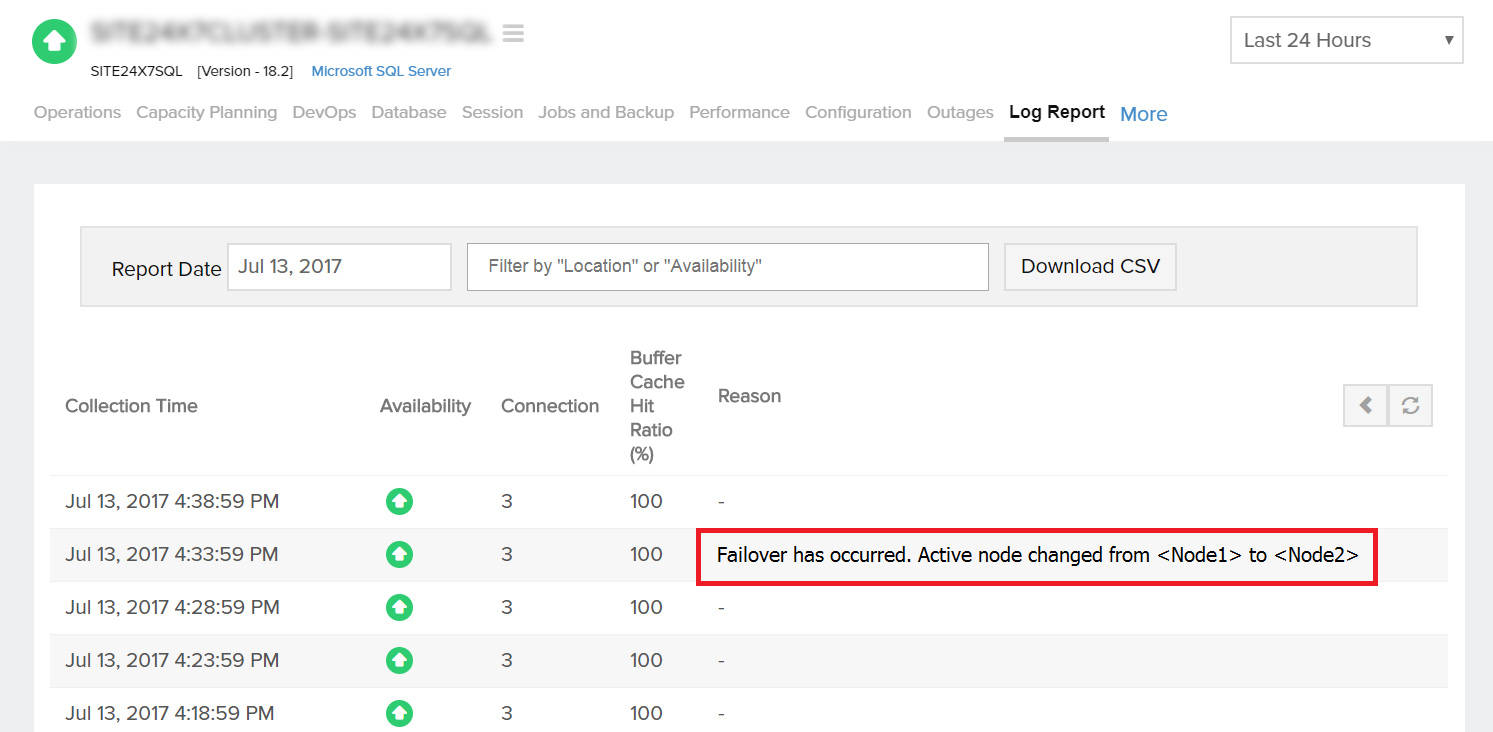Click the availability icon for 4:23:59 PM entry
The width and height of the screenshot is (1493, 732).
(399, 660)
